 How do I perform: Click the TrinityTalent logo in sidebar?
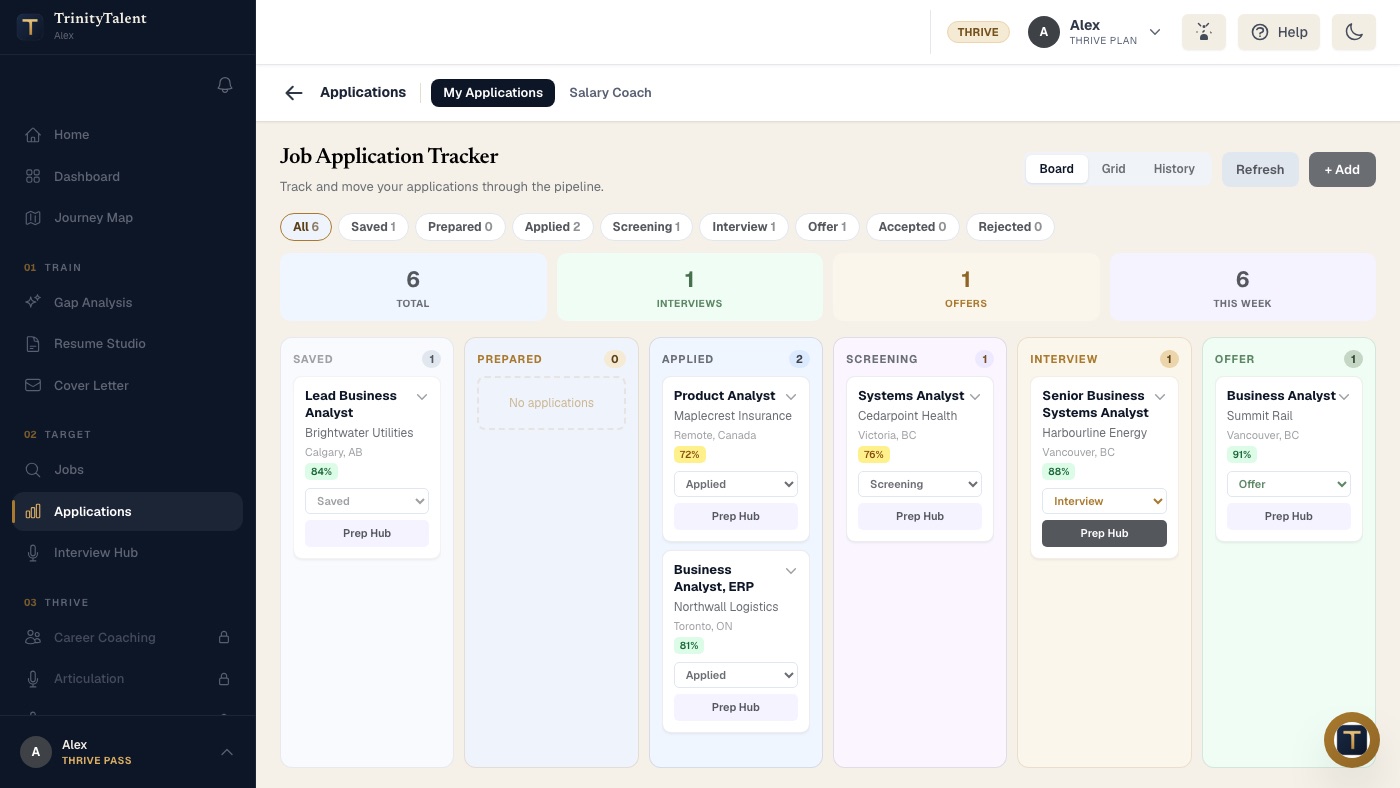click(30, 26)
